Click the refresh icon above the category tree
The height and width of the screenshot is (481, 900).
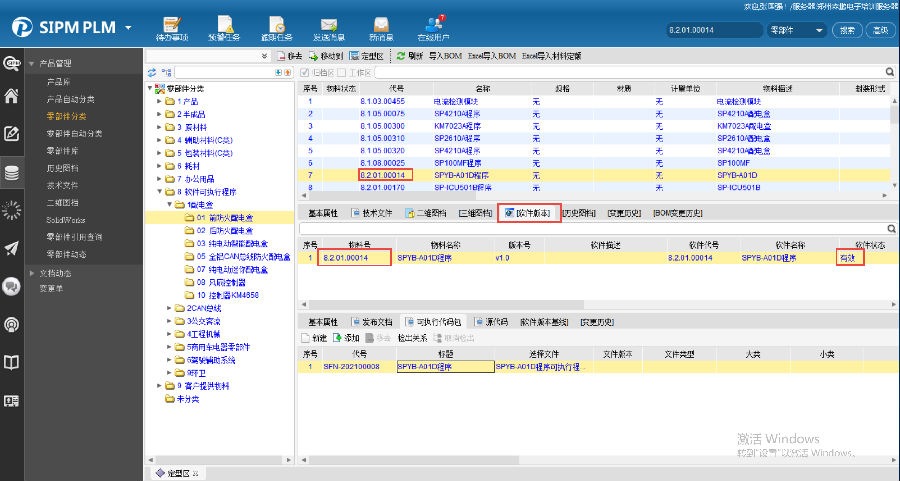[x=152, y=72]
